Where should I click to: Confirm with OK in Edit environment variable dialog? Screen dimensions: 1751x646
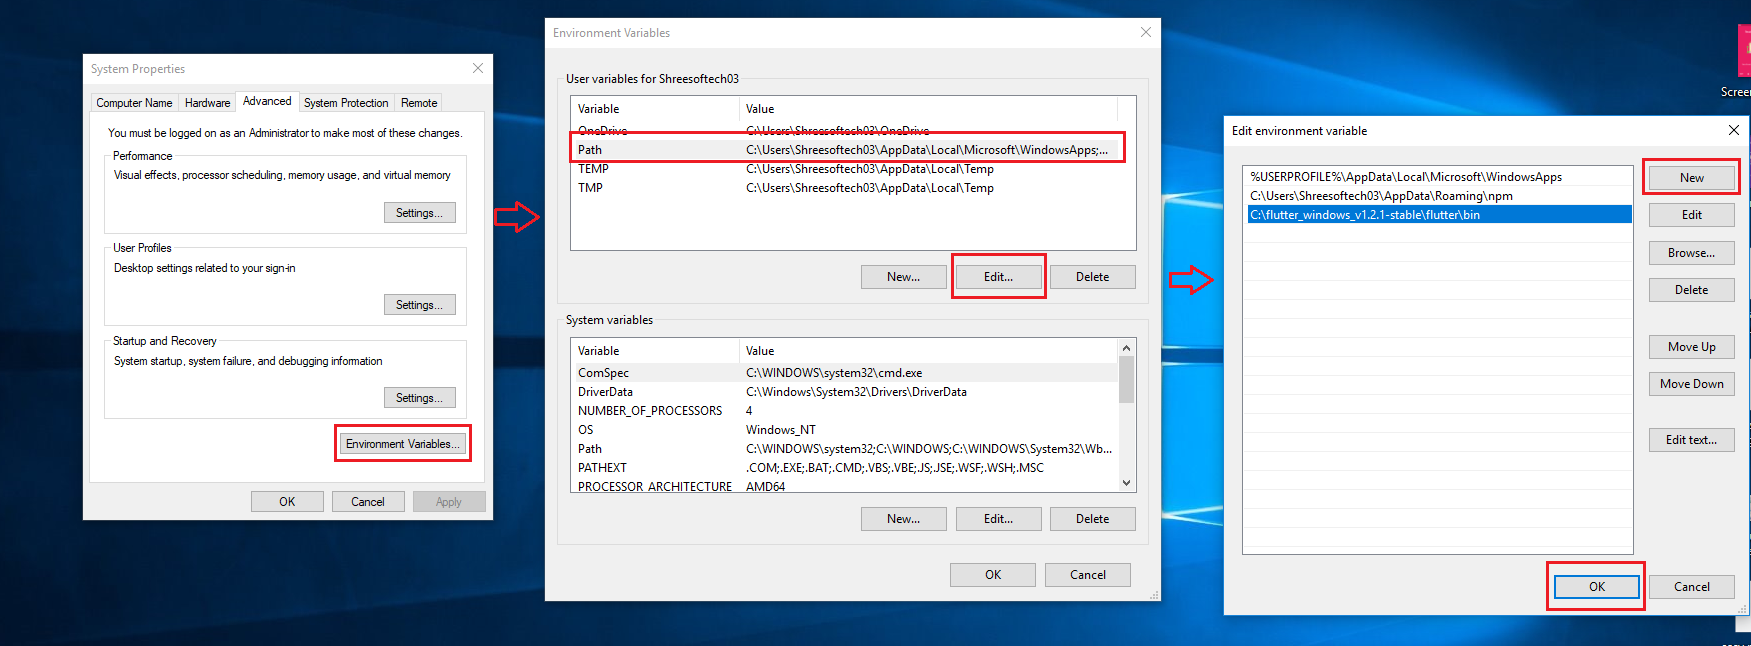coord(1596,587)
